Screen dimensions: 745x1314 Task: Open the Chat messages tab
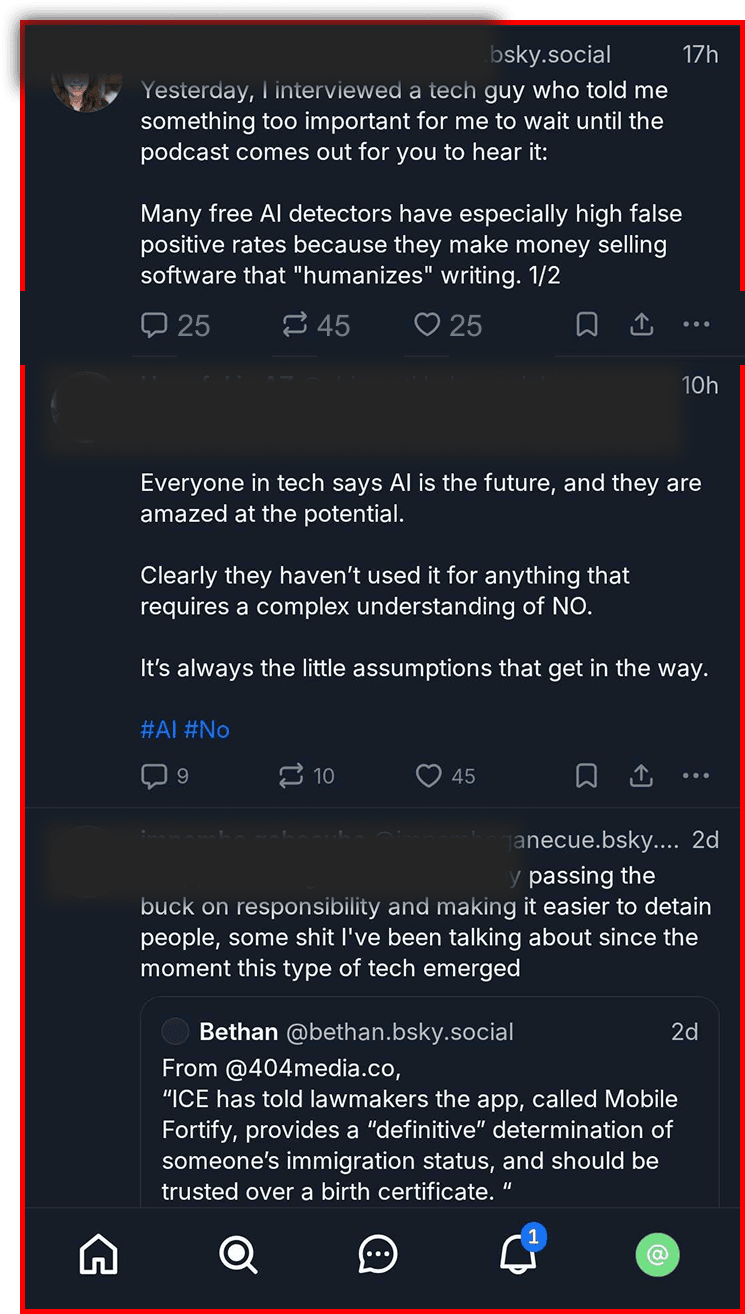point(378,1254)
